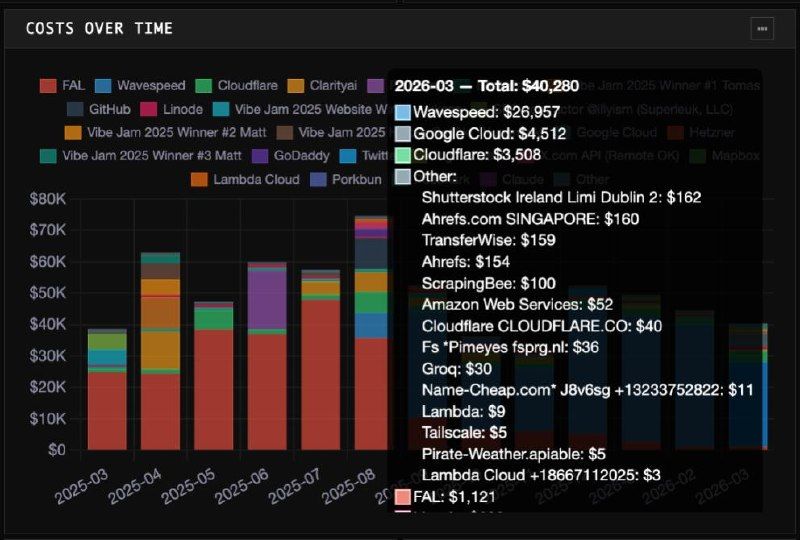Click the 2025-03 x-axis label

[81, 486]
